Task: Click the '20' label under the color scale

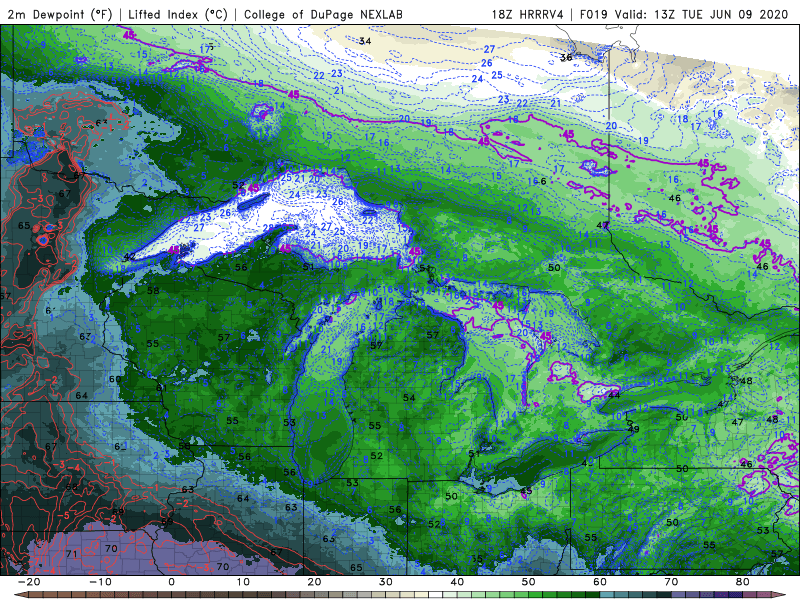Action: point(314,582)
